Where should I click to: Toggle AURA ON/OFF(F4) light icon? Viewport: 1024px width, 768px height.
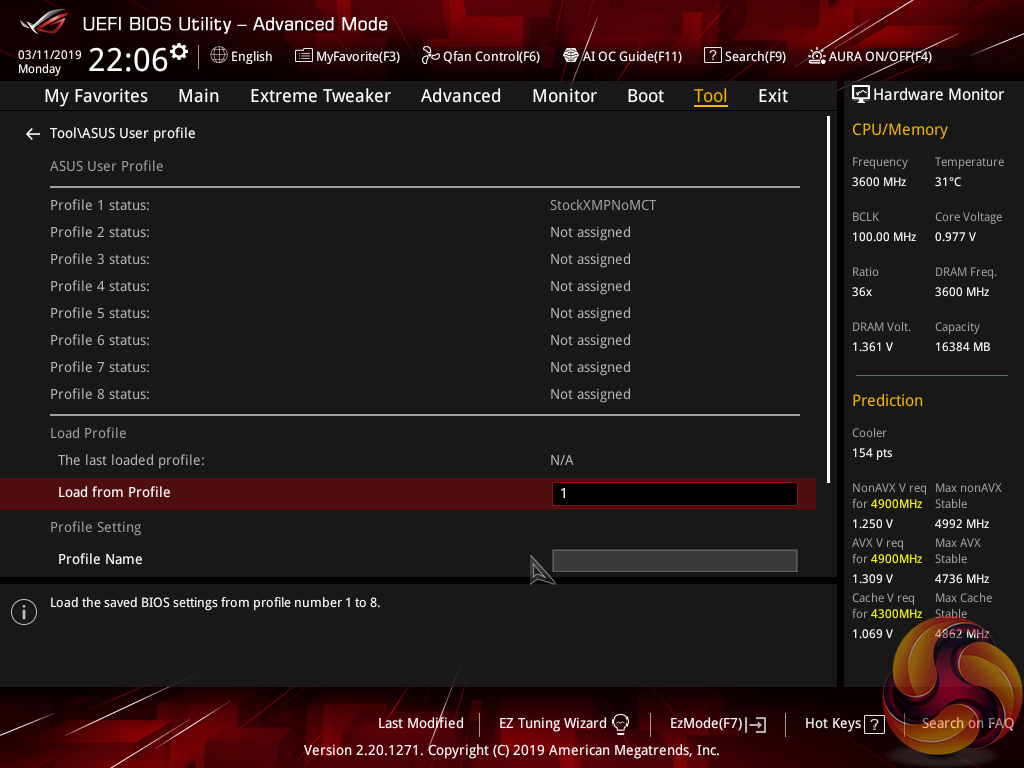[x=816, y=56]
